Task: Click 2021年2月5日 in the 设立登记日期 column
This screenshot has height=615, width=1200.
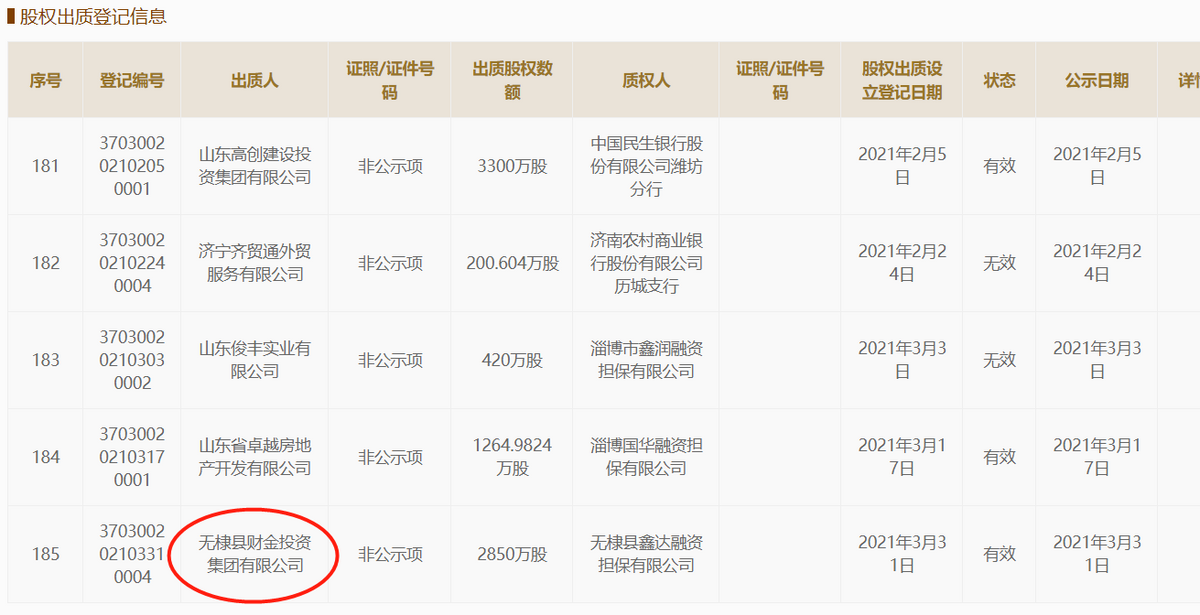Action: [x=902, y=166]
